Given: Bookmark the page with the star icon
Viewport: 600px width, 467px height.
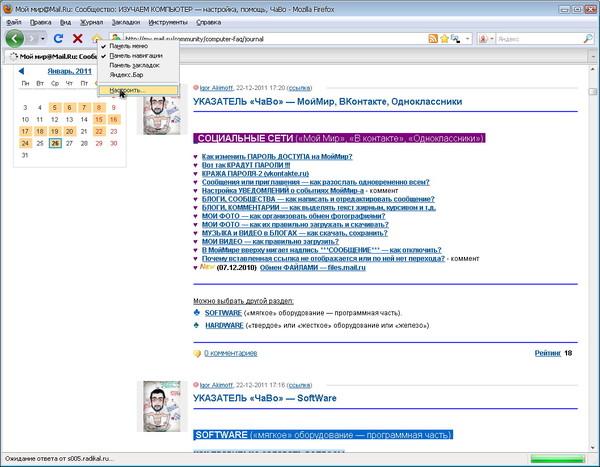Looking at the screenshot, I should 444,39.
